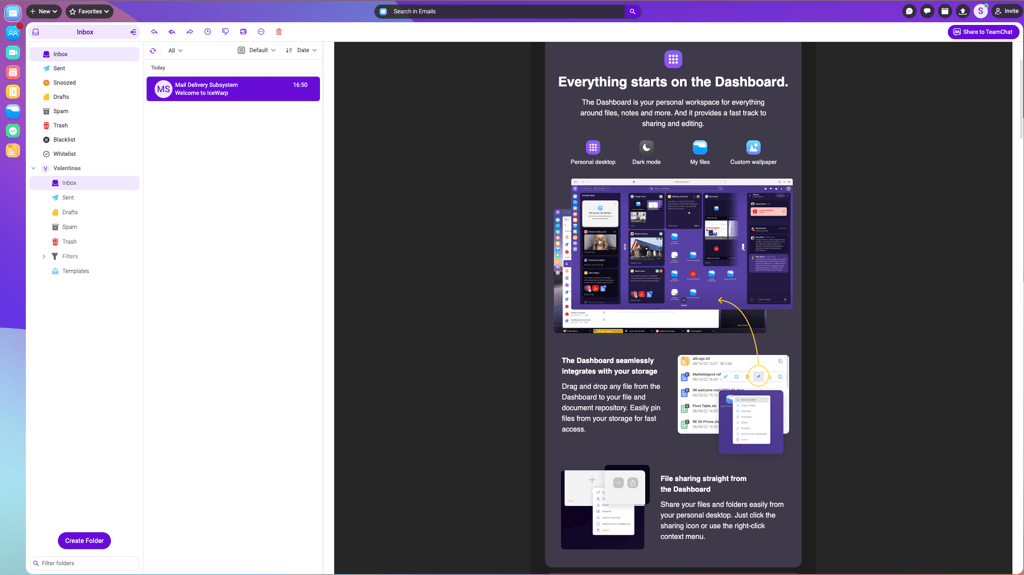Collapse the folder panel via Inbox header icon
This screenshot has height=575, width=1024.
pos(133,32)
